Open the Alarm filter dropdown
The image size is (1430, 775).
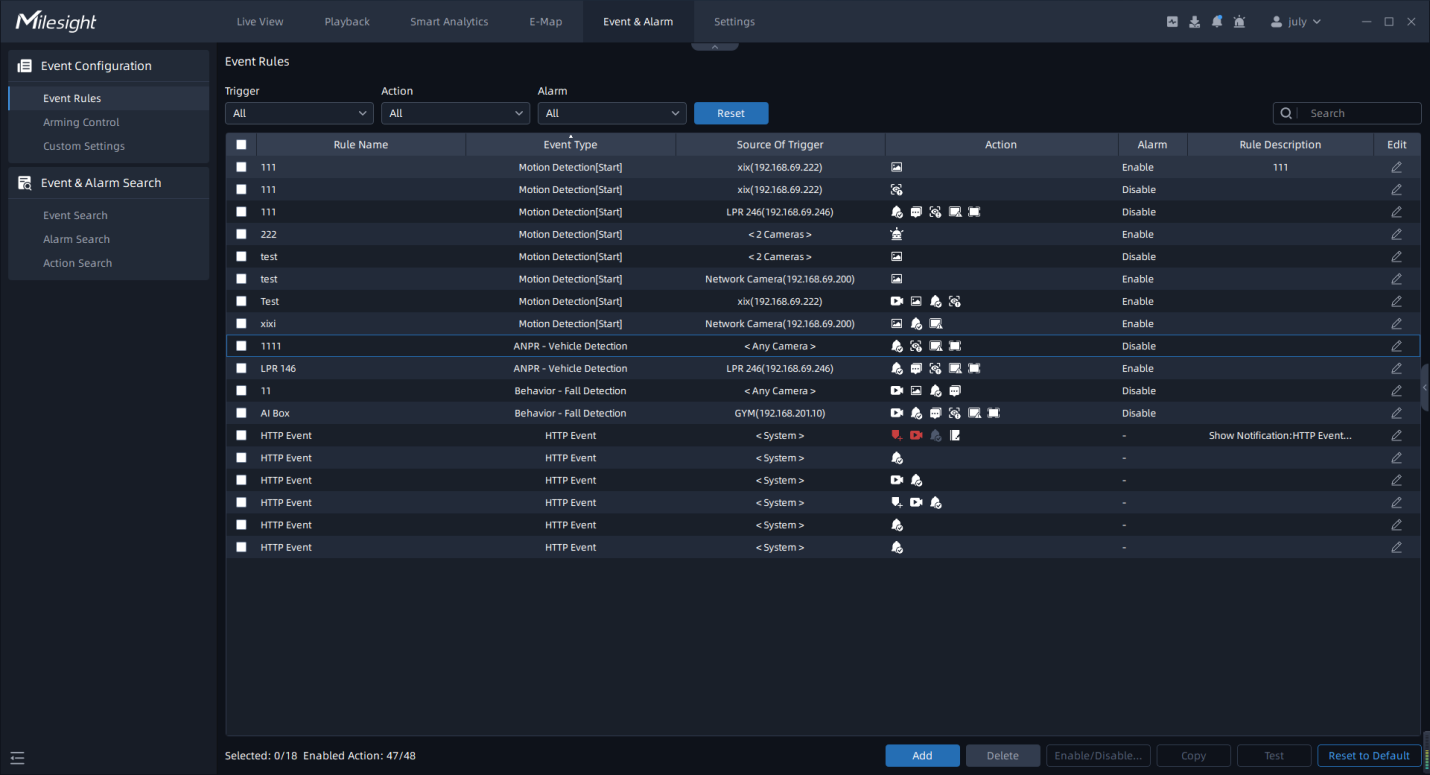(x=612, y=114)
